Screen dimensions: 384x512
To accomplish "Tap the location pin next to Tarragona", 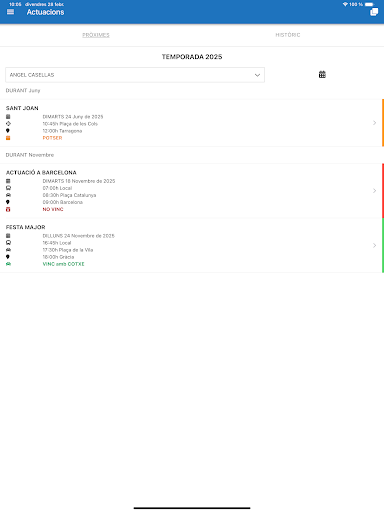I will pos(8,131).
